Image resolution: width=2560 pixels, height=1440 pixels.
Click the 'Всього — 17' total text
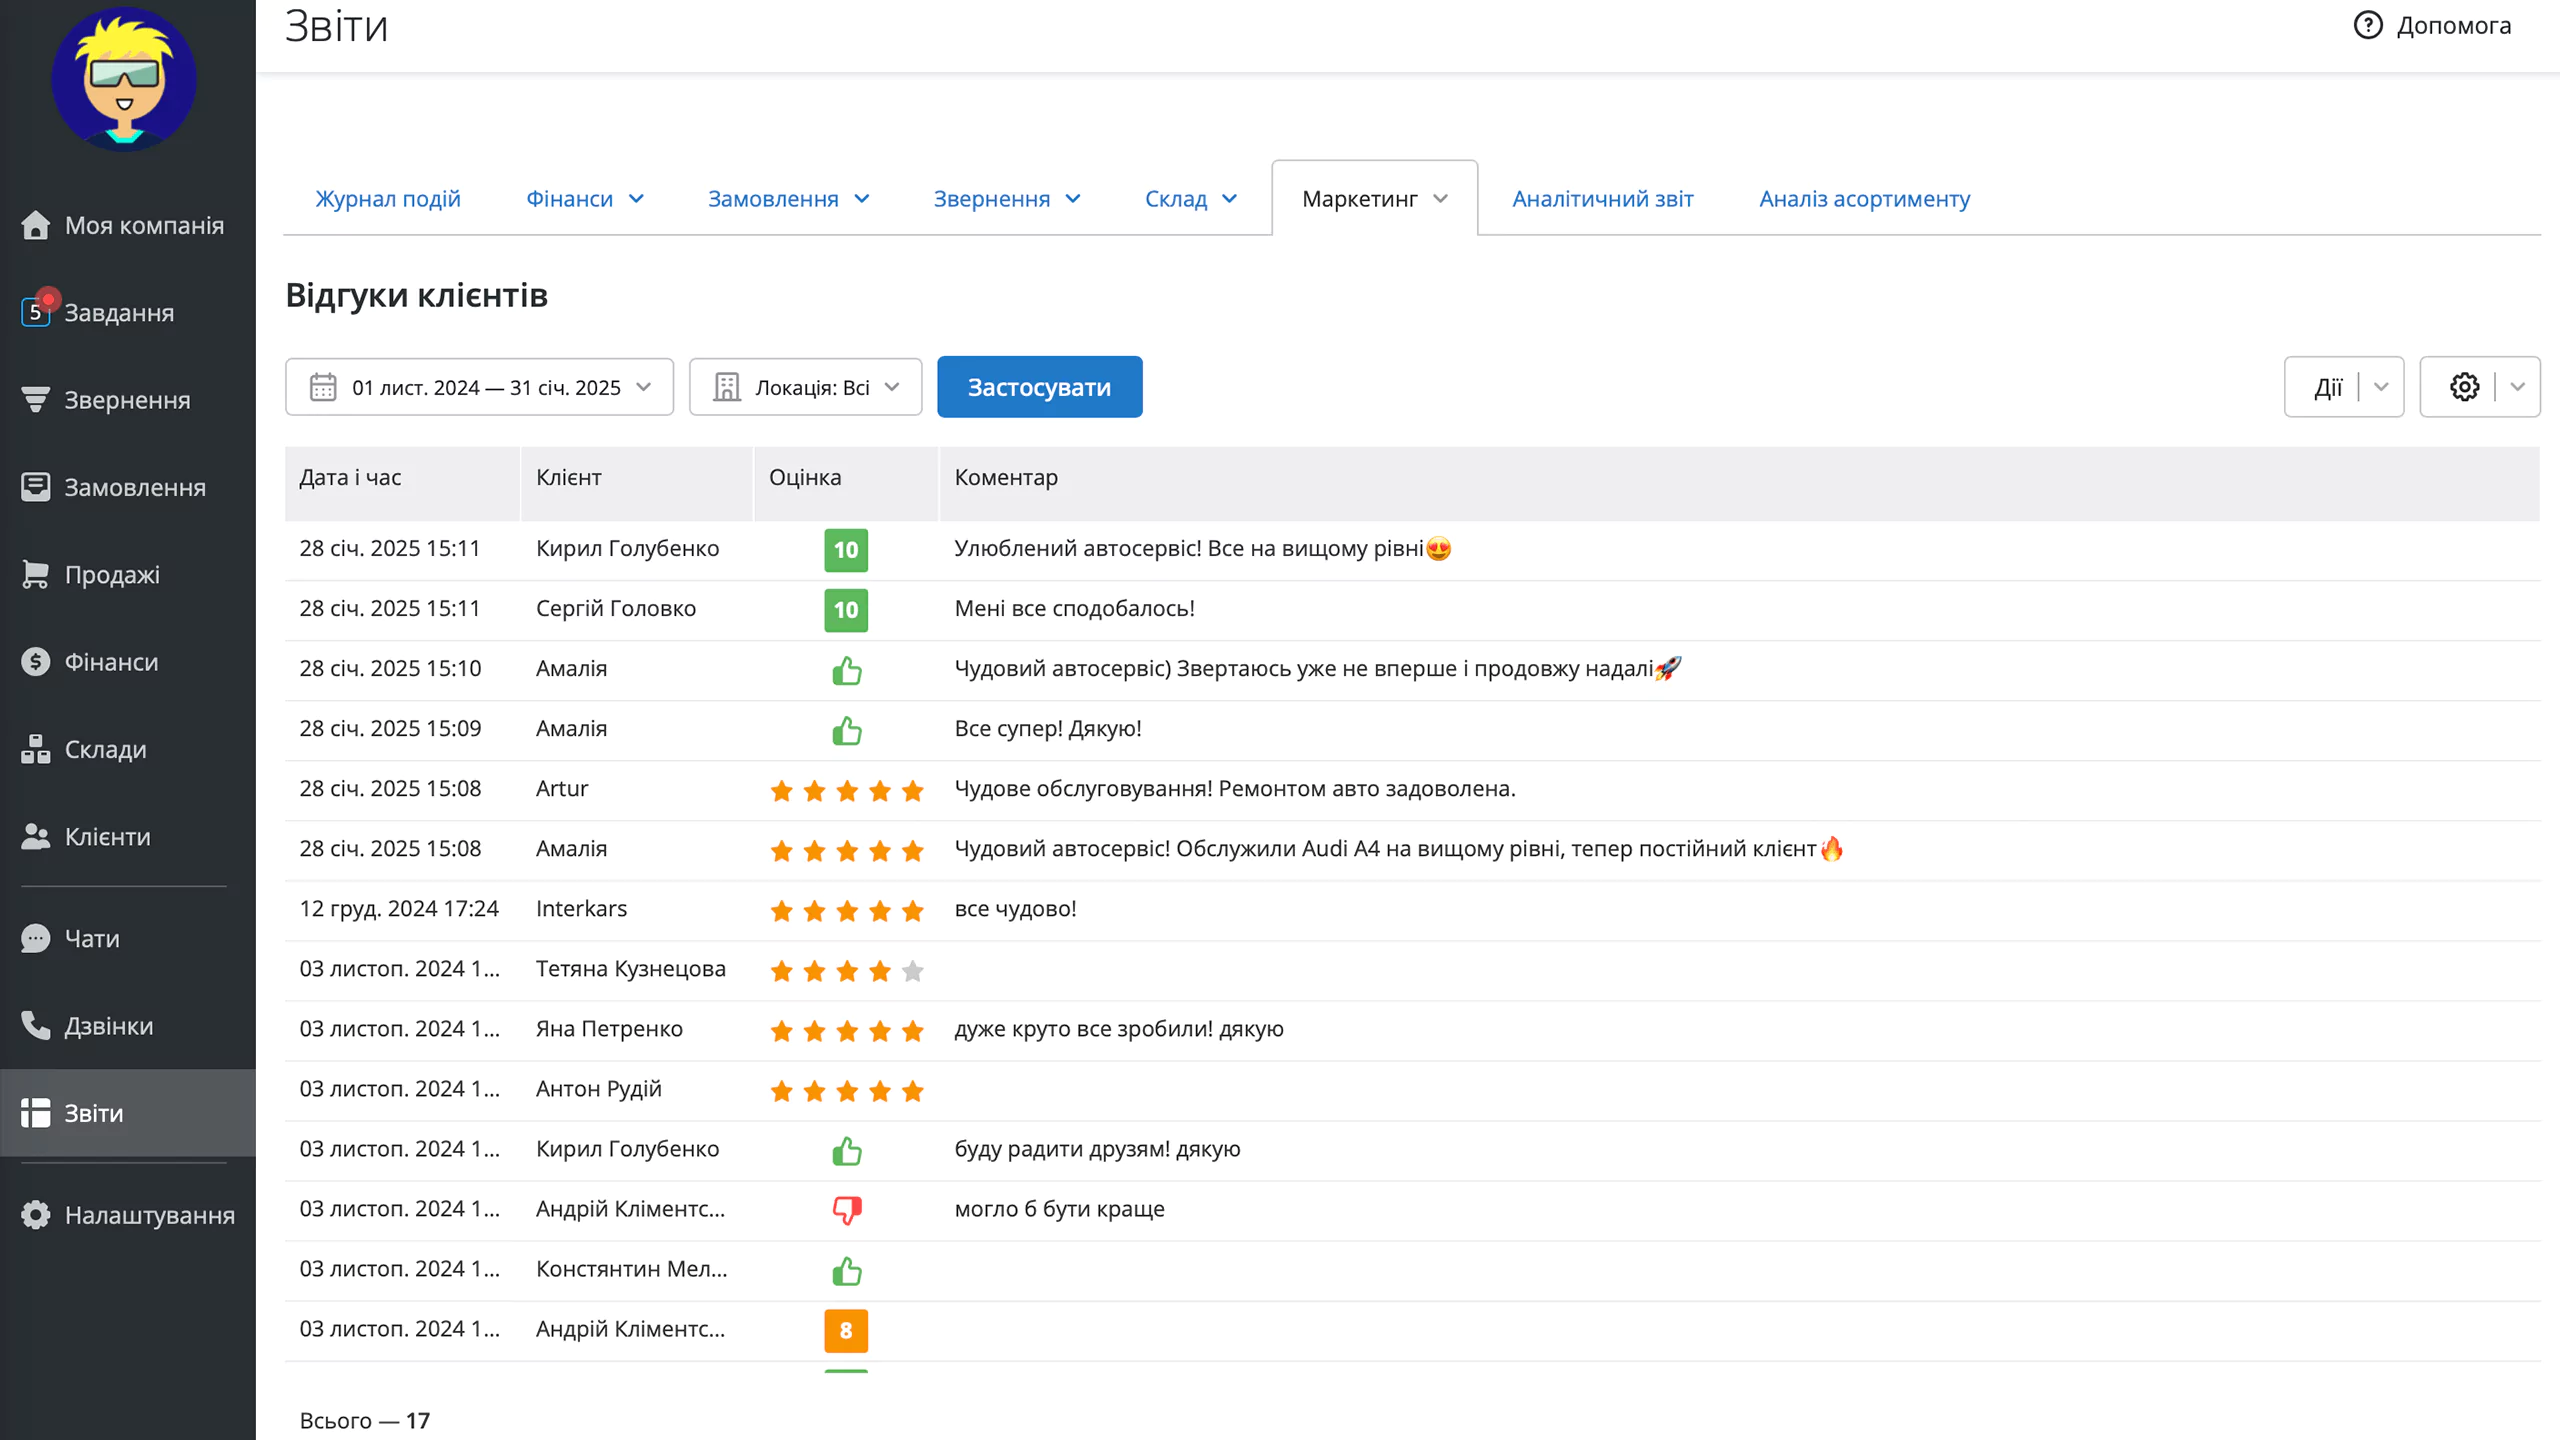[365, 1421]
